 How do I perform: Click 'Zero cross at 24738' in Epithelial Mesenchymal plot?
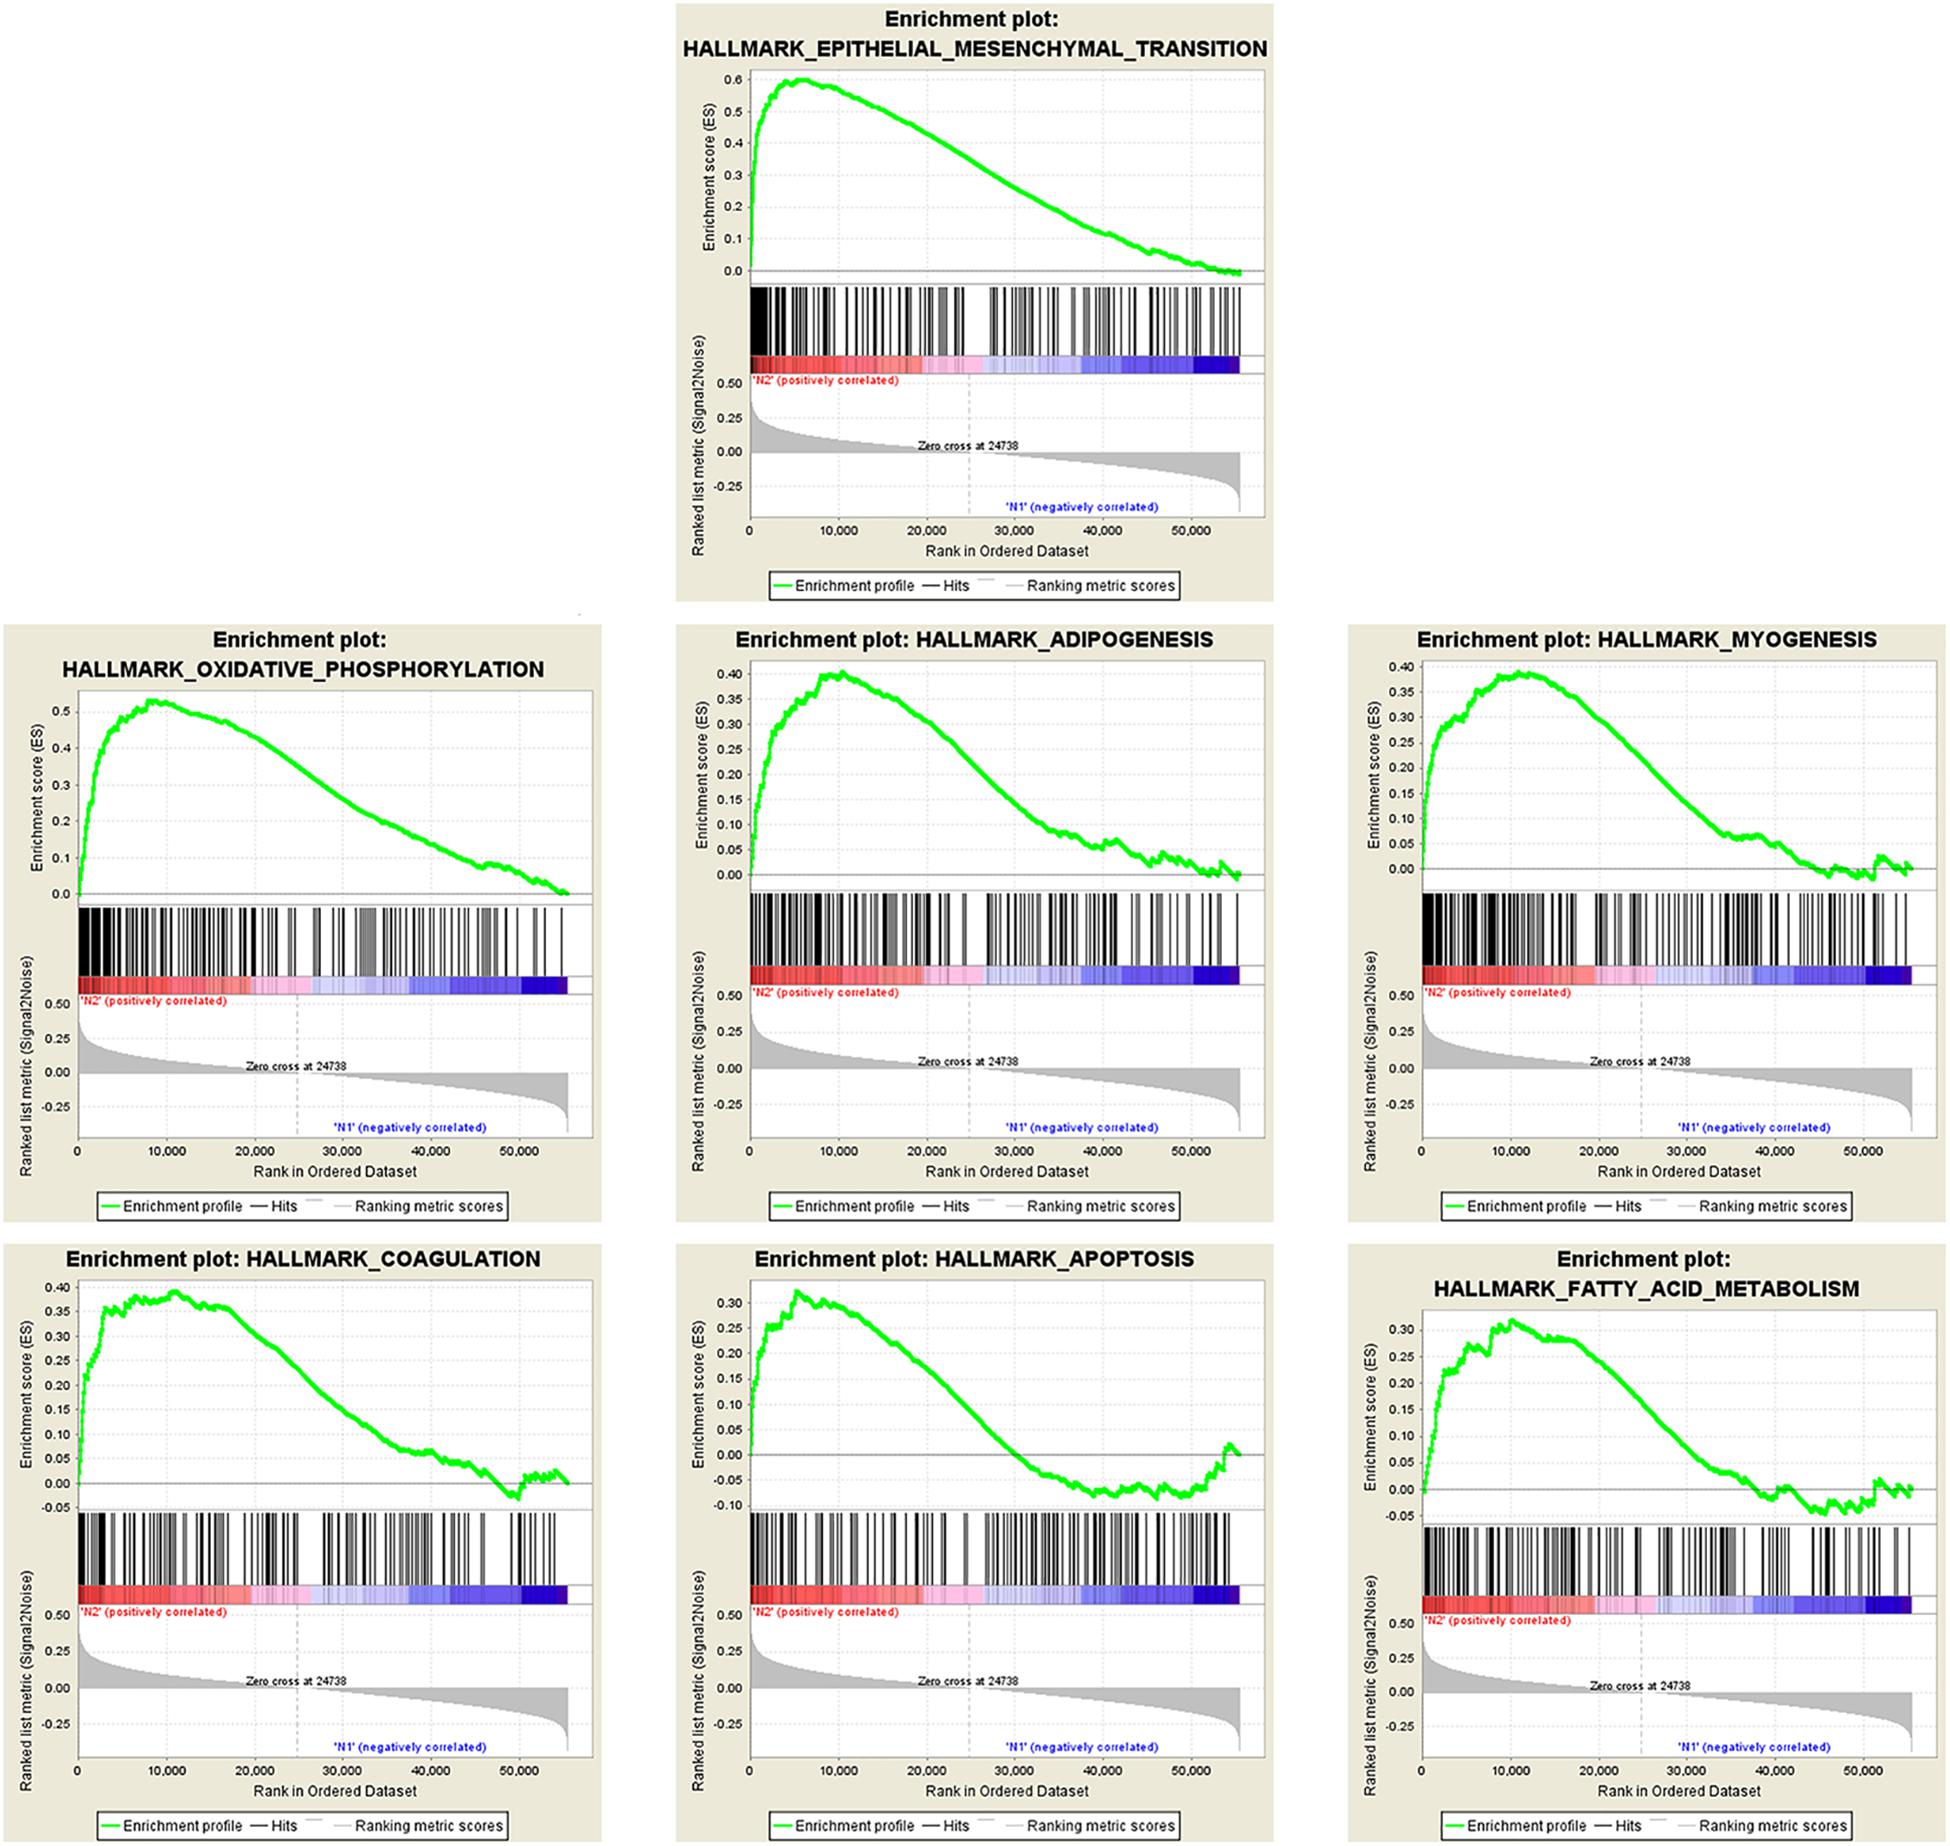point(968,446)
